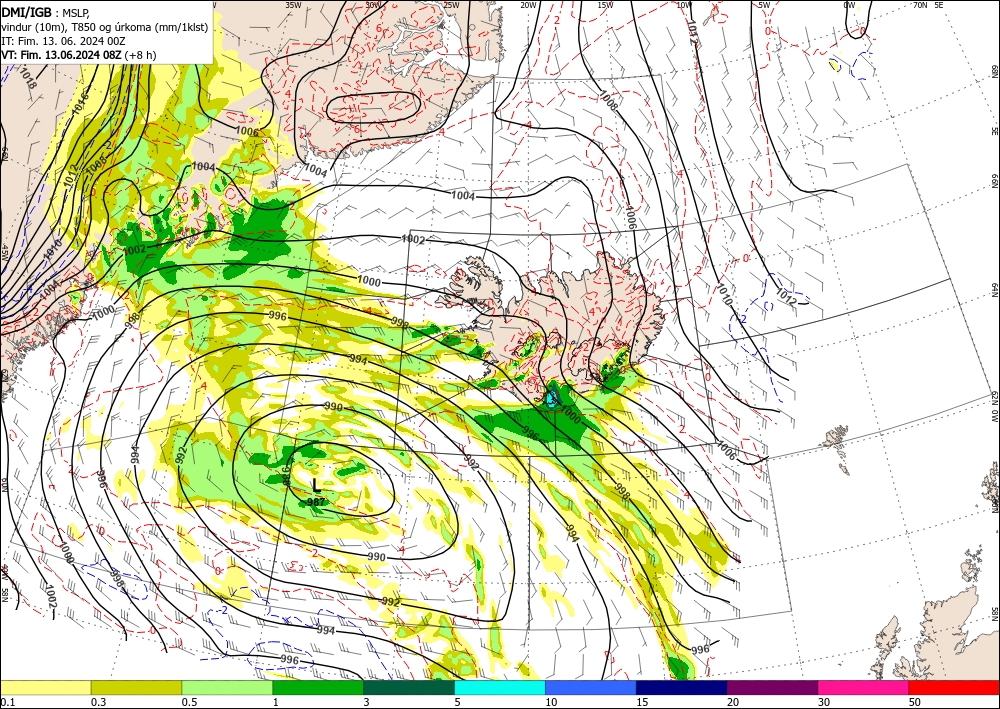Click the legend value 0.1
Viewport: 1000px width, 709px height.
click(8, 702)
